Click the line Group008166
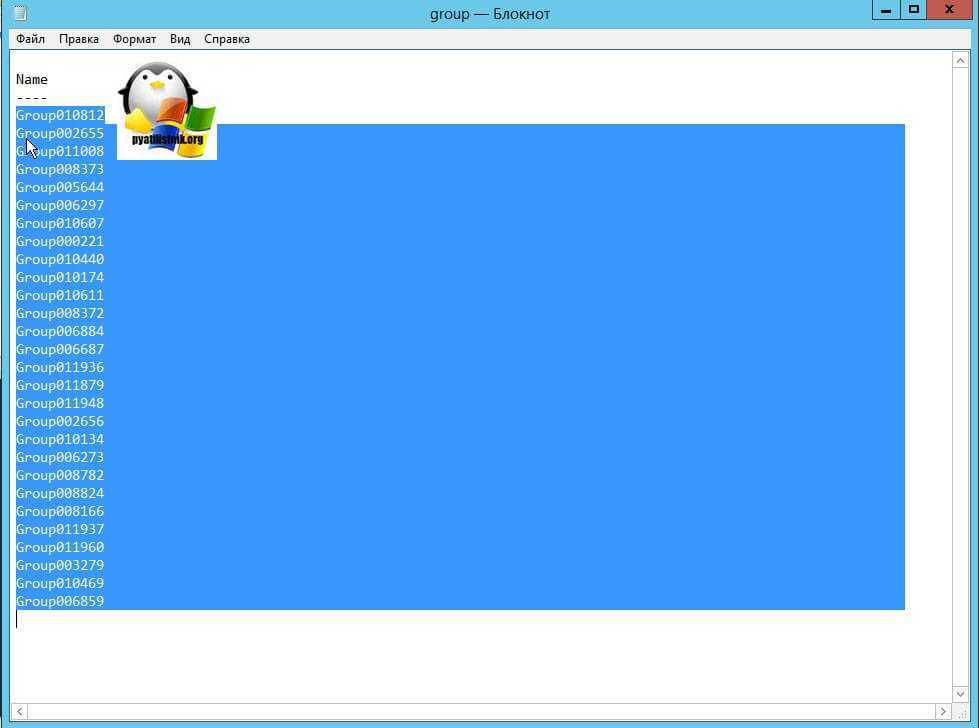Viewport: 979px width, 728px height. (60, 511)
